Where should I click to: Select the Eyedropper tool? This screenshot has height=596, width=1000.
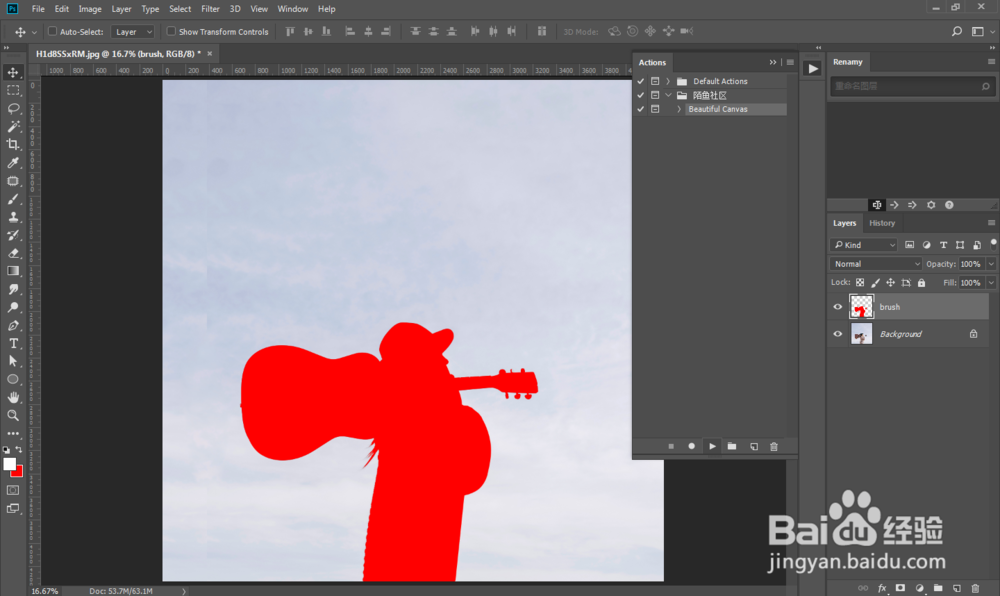13,163
